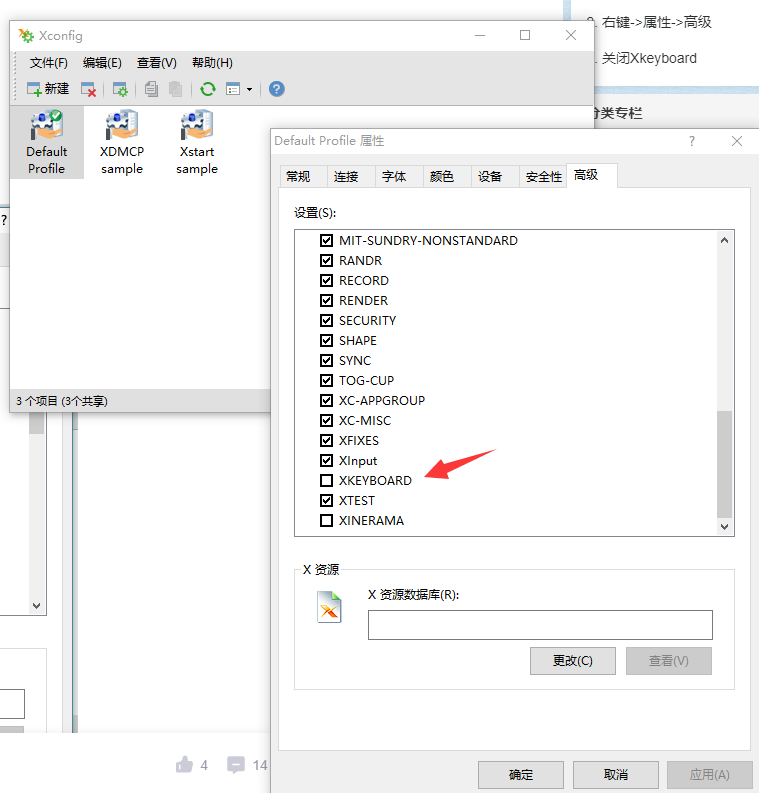Uncheck the TOG-CUP checkbox
The height and width of the screenshot is (793, 759).
click(327, 380)
